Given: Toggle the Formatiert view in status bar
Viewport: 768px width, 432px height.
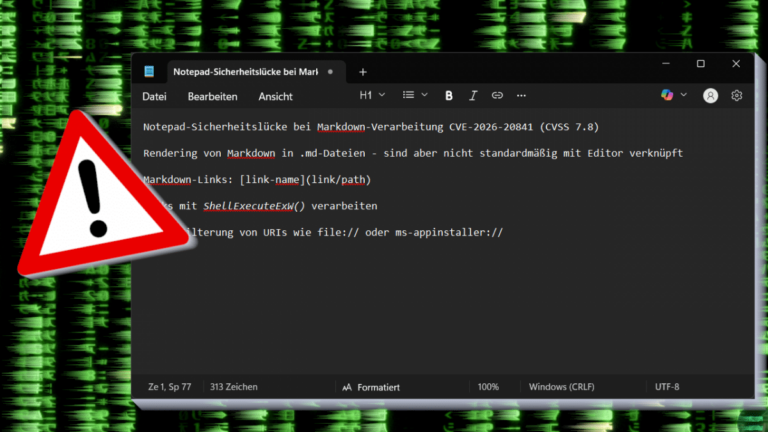Looking at the screenshot, I should 371,386.
